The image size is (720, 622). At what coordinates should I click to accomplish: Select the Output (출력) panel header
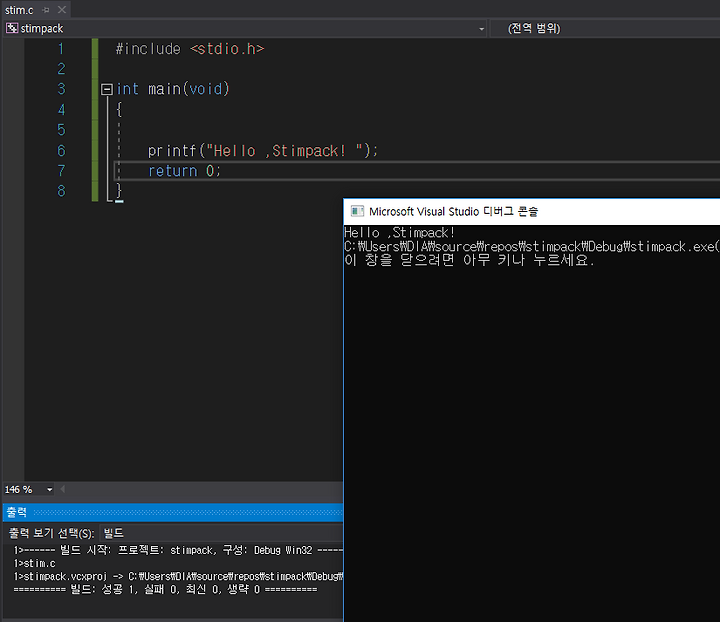[173, 512]
